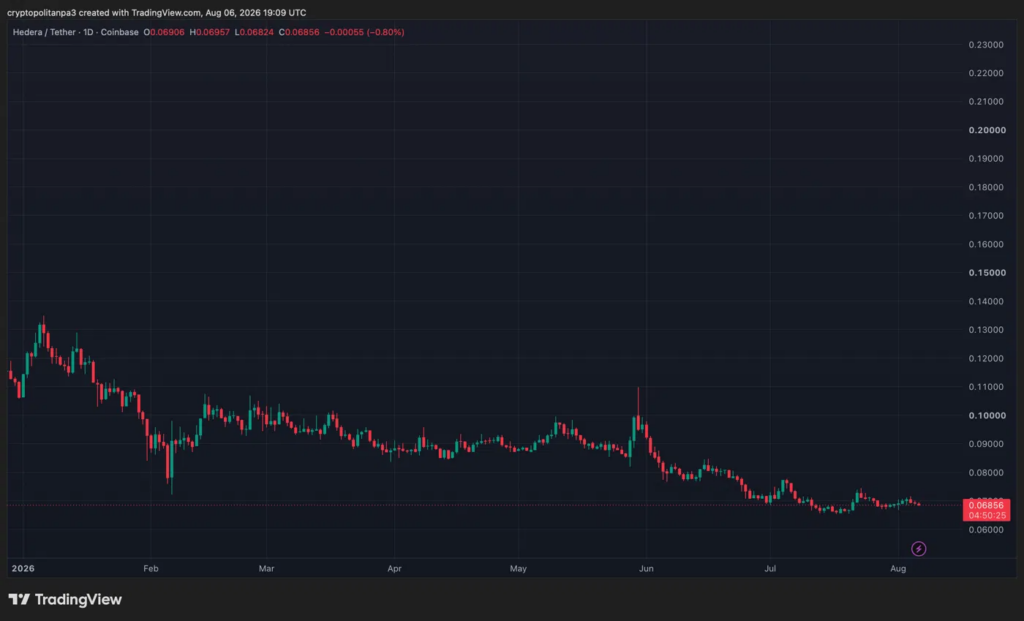1024x621 pixels.
Task: Click the 0.13000 price axis label
Action: [986, 330]
